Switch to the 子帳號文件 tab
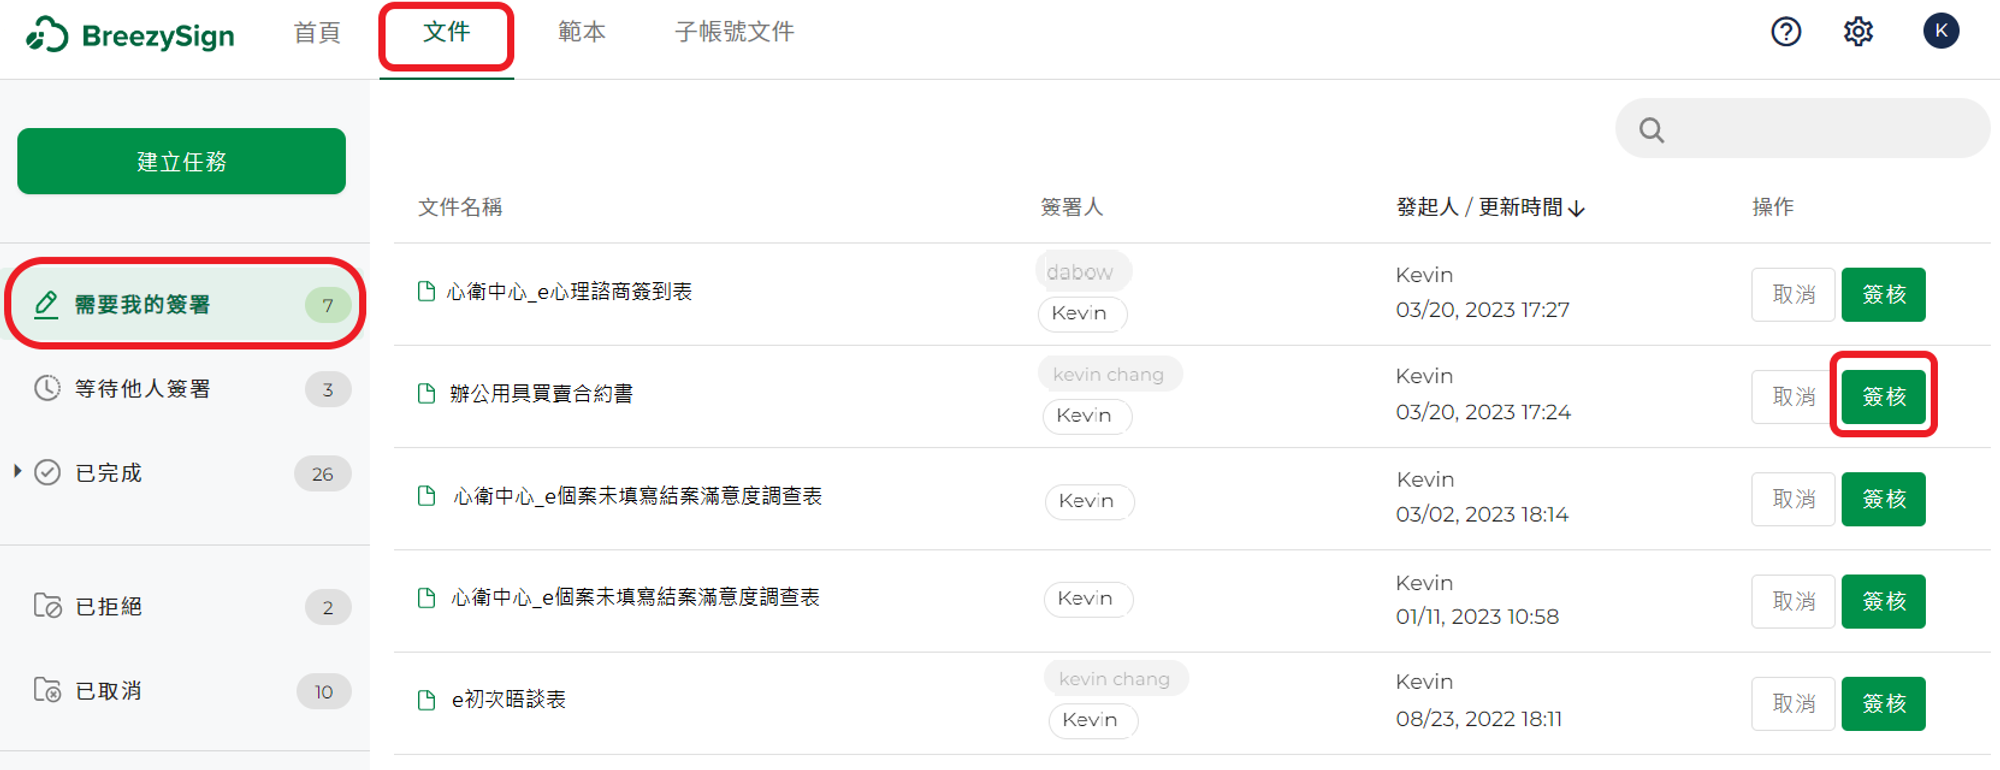 [734, 32]
